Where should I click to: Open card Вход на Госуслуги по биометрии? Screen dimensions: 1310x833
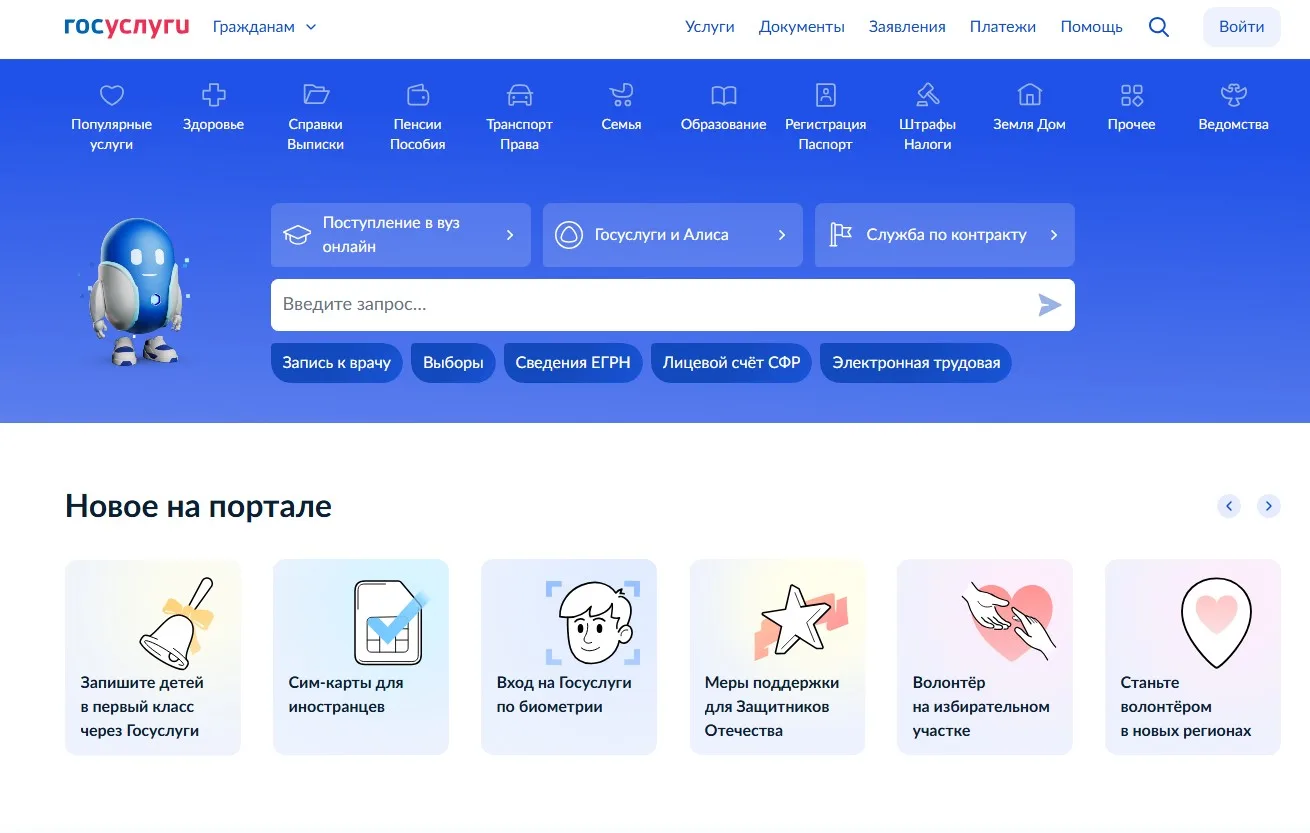(569, 657)
